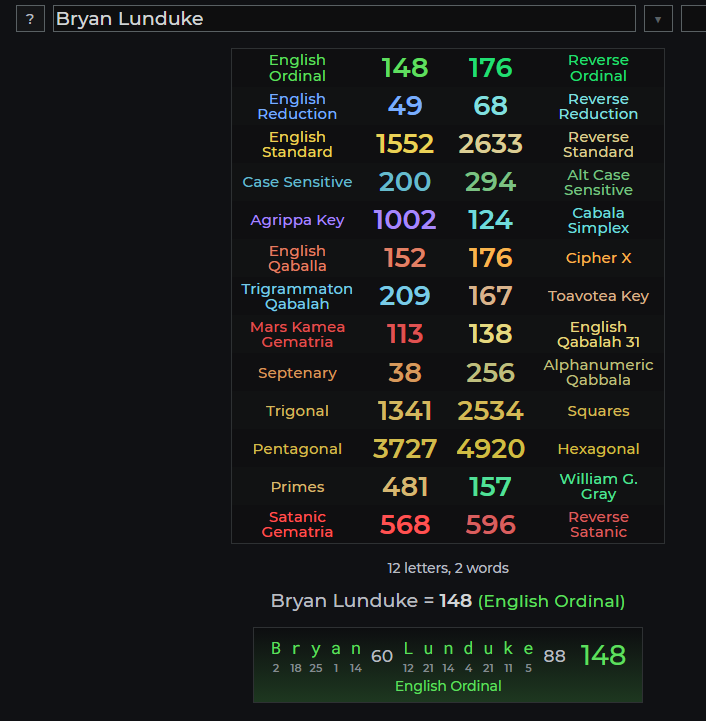Image resolution: width=706 pixels, height=721 pixels.
Task: Open the question mark help button
Action: point(30,19)
